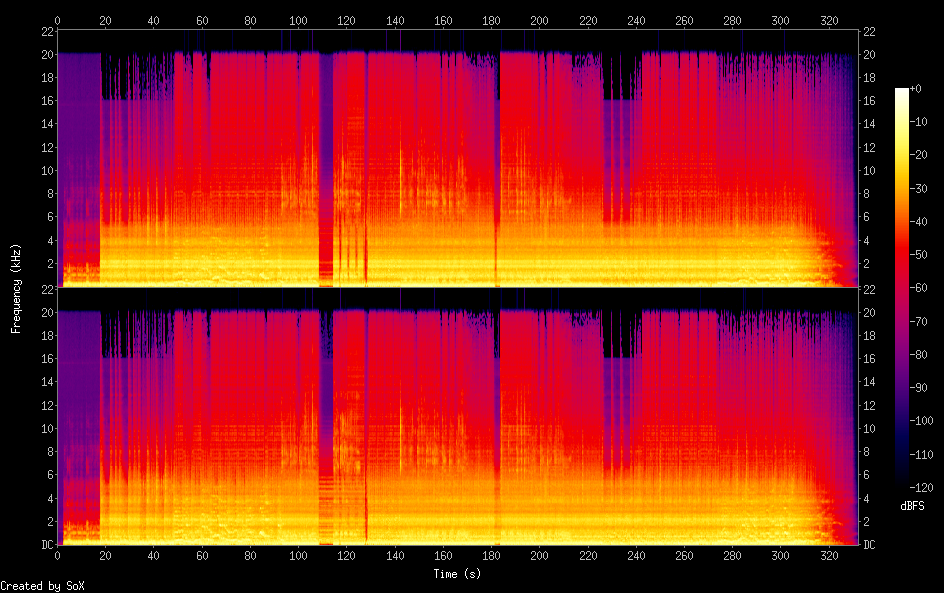Click the '160' tick on the bottom time axis
The image size is (944, 593).
click(443, 555)
